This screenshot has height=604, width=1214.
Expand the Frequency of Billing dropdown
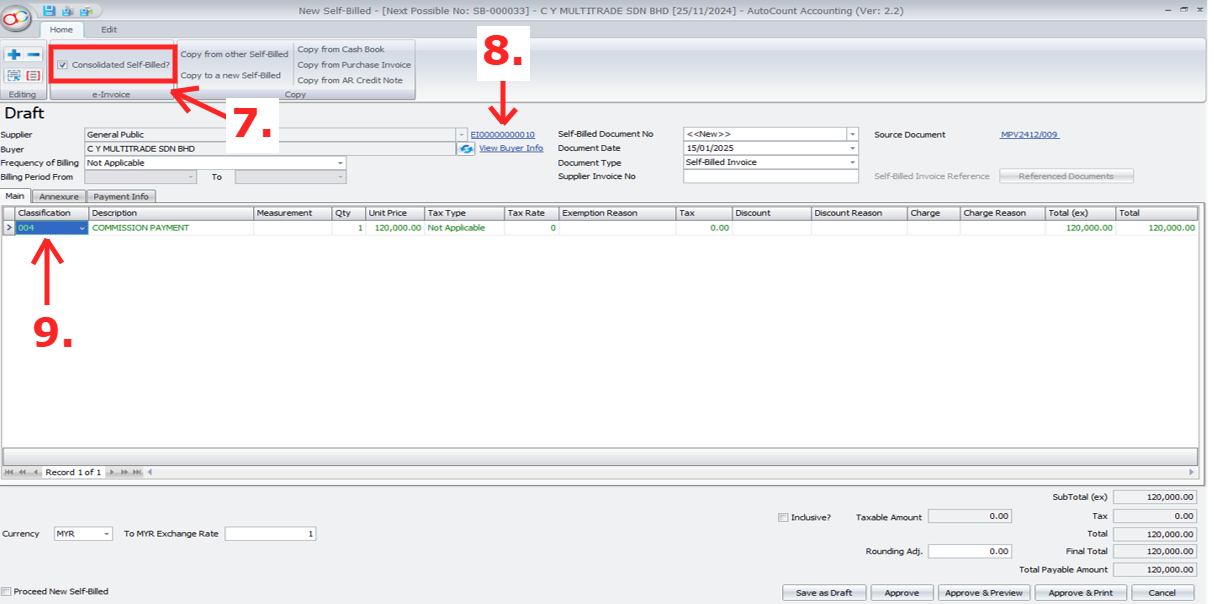click(x=340, y=163)
